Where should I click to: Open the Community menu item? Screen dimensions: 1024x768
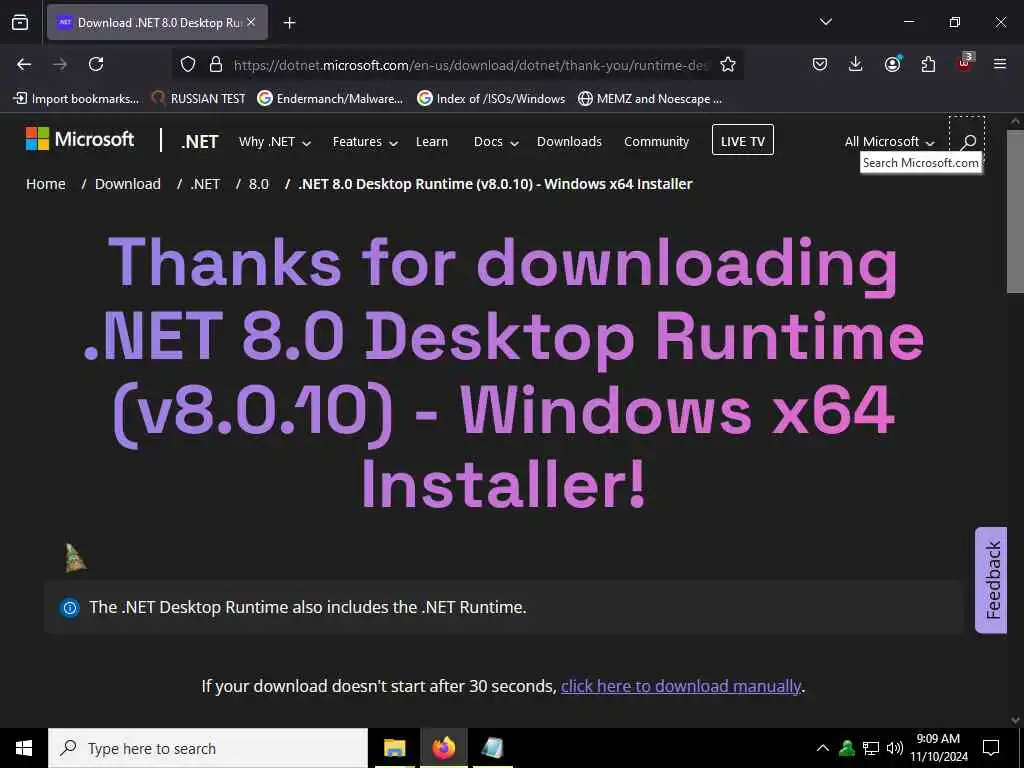[x=656, y=142]
